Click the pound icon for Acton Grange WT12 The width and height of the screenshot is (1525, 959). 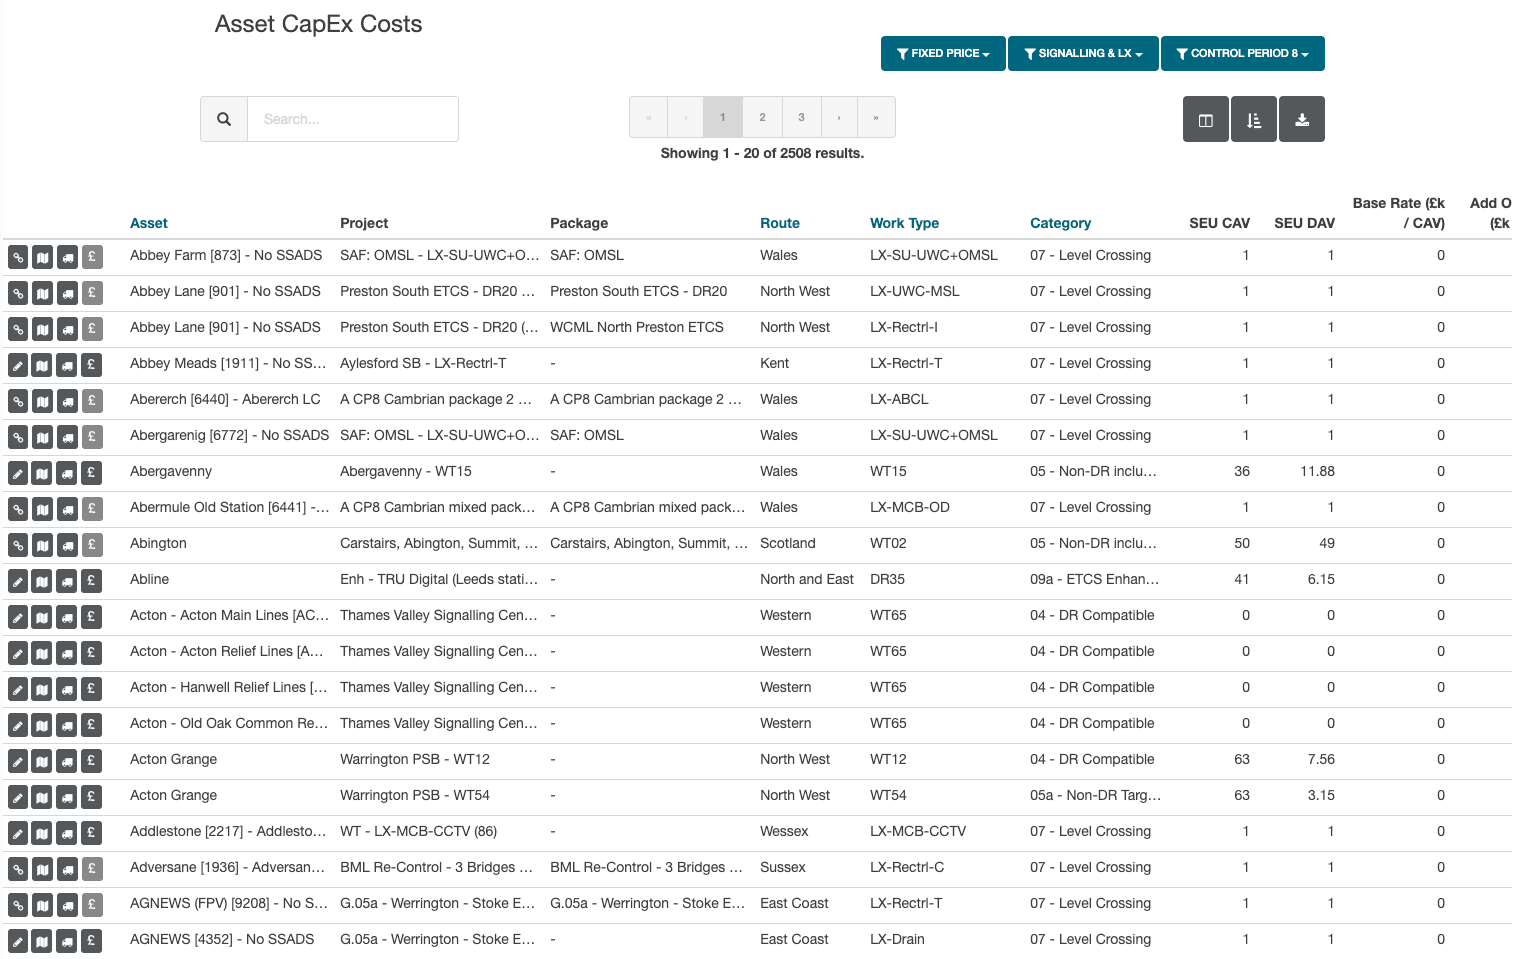[91, 761]
